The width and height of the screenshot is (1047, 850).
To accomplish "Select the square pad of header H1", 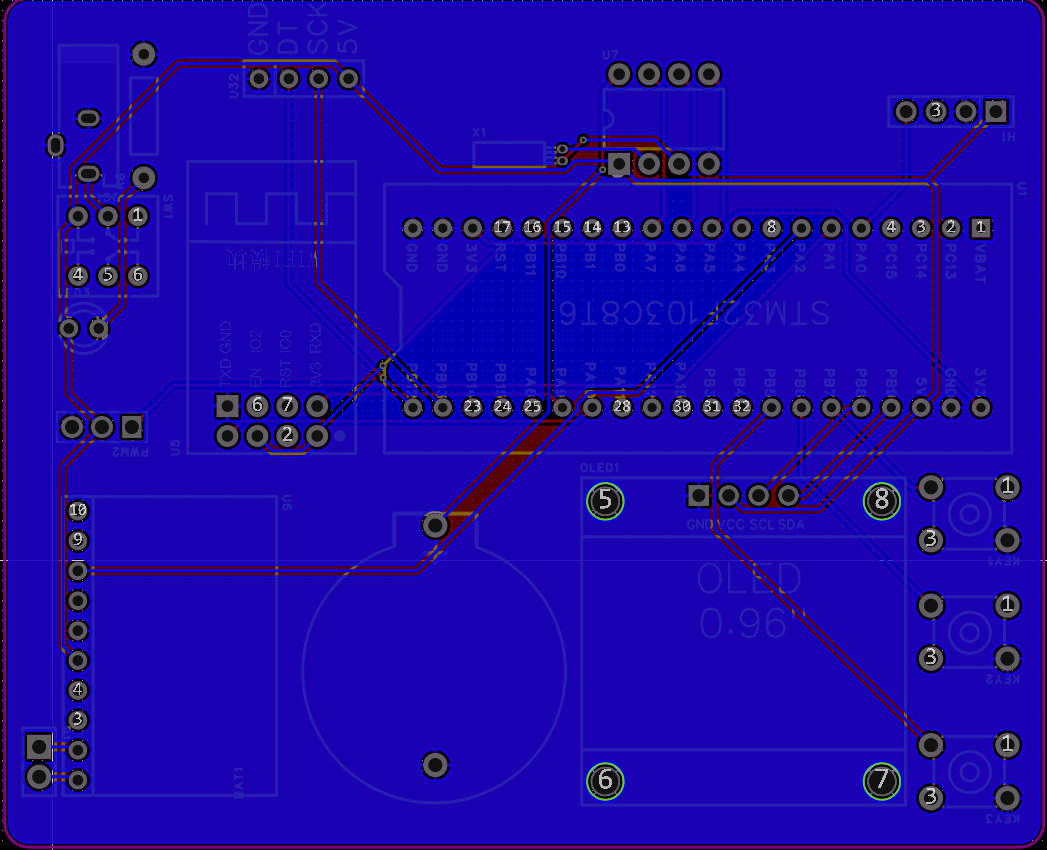I will [996, 111].
